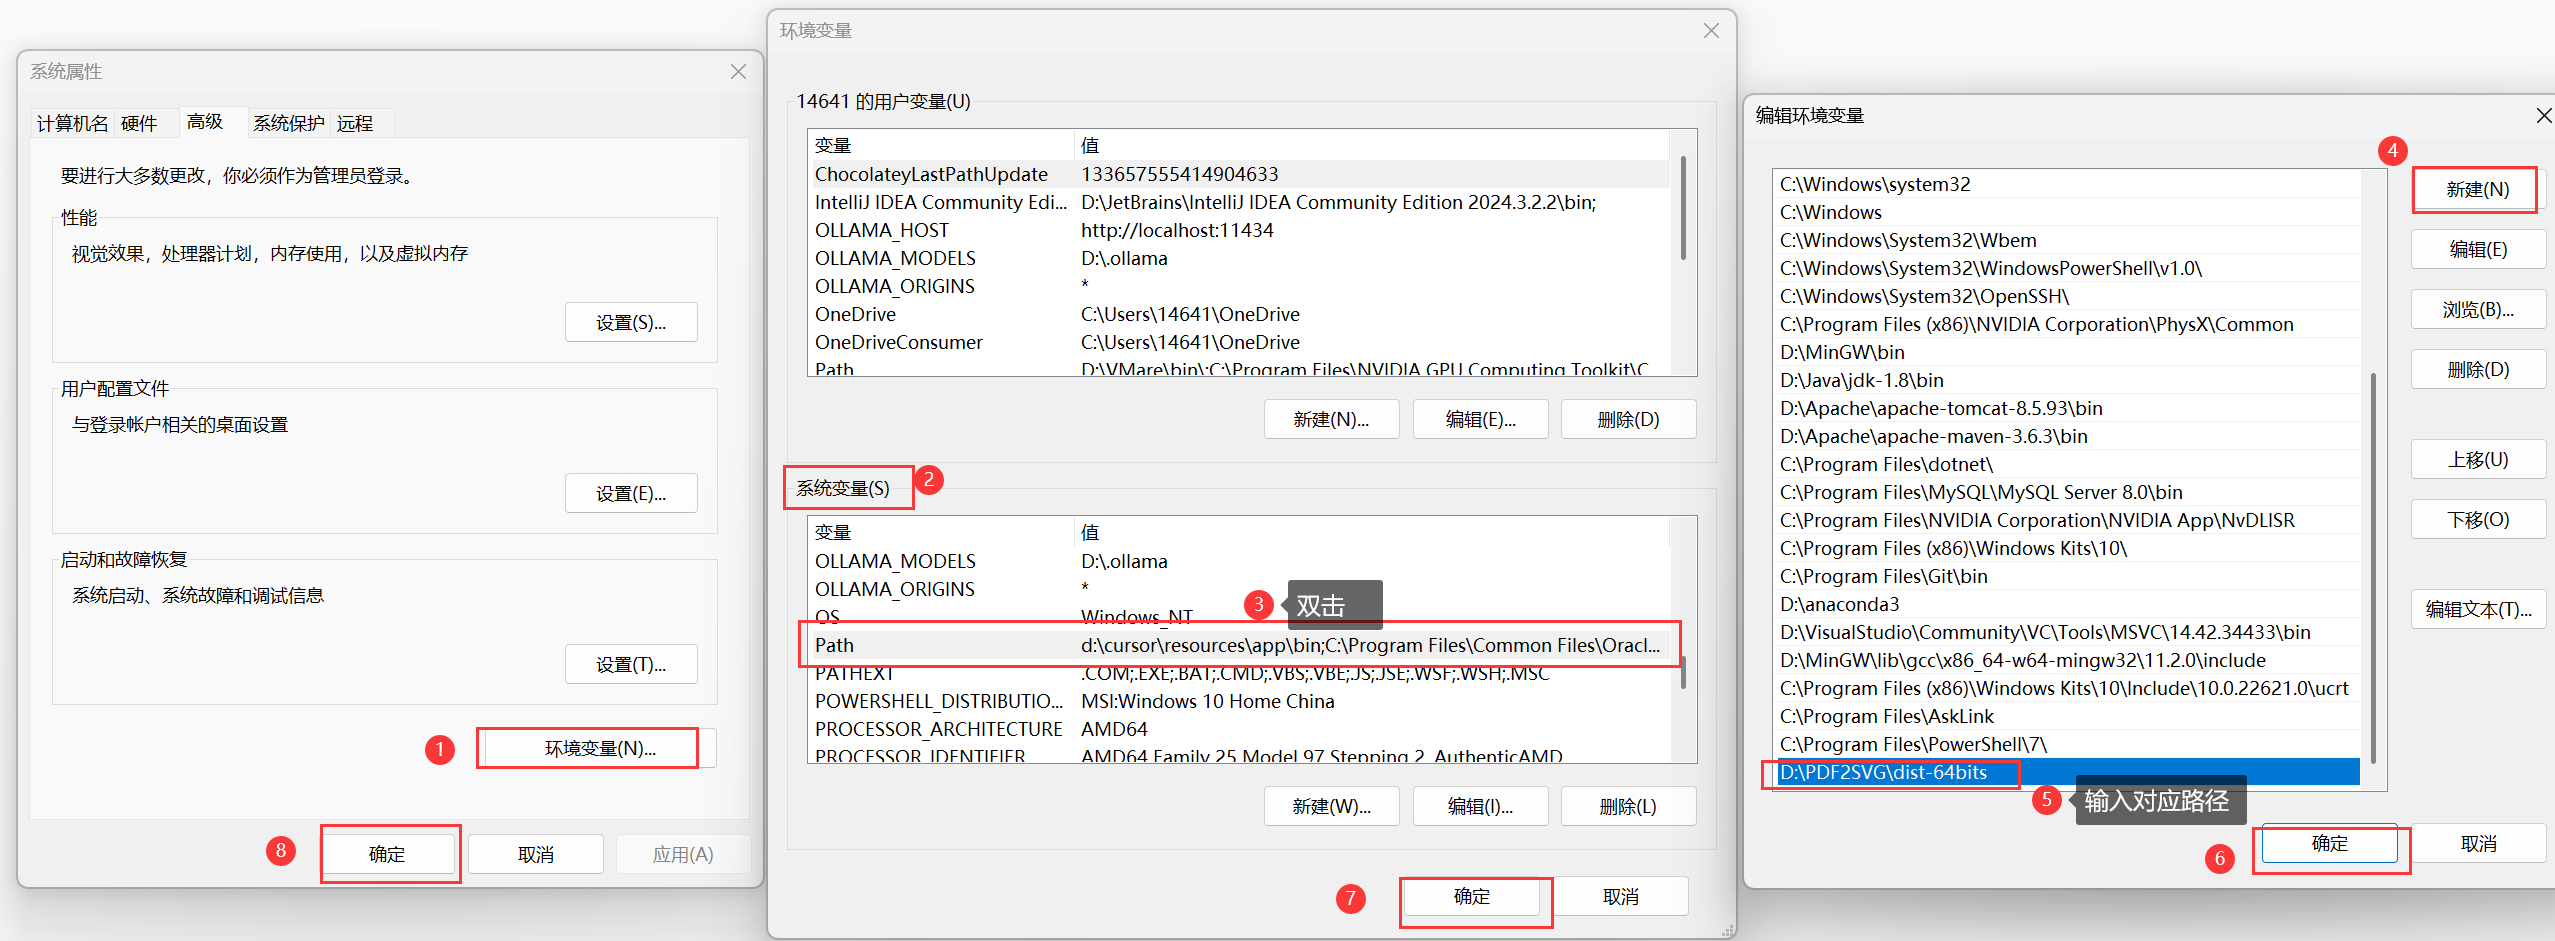Viewport: 2555px width, 941px height.
Task: Click 删除(L) under the system variables list
Action: click(1628, 806)
